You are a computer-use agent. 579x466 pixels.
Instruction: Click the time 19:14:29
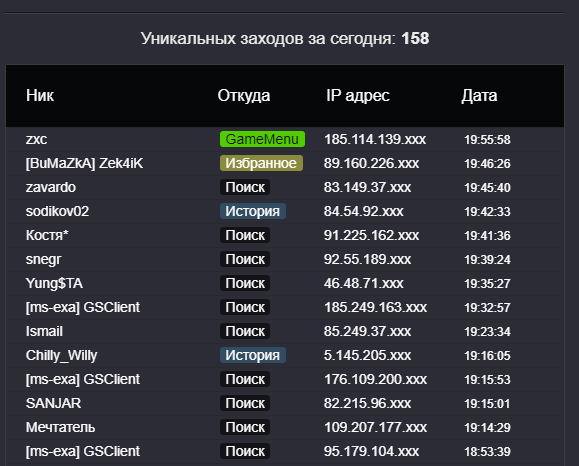(x=487, y=428)
